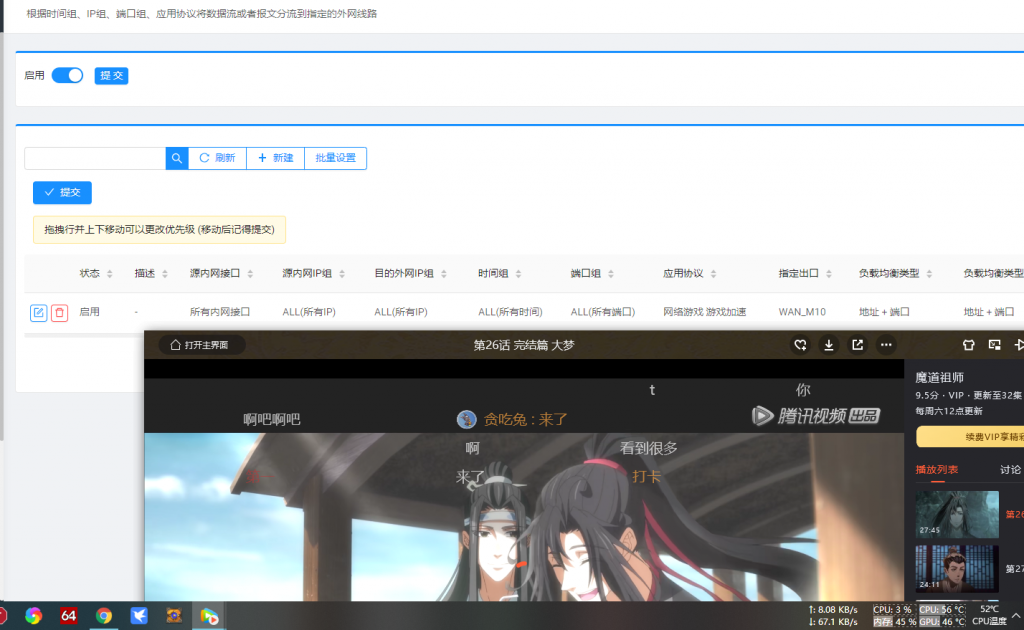Screen dimensions: 1024x630
Task: Submit changes with the blue checkmark 提交 button
Action: pos(63,193)
